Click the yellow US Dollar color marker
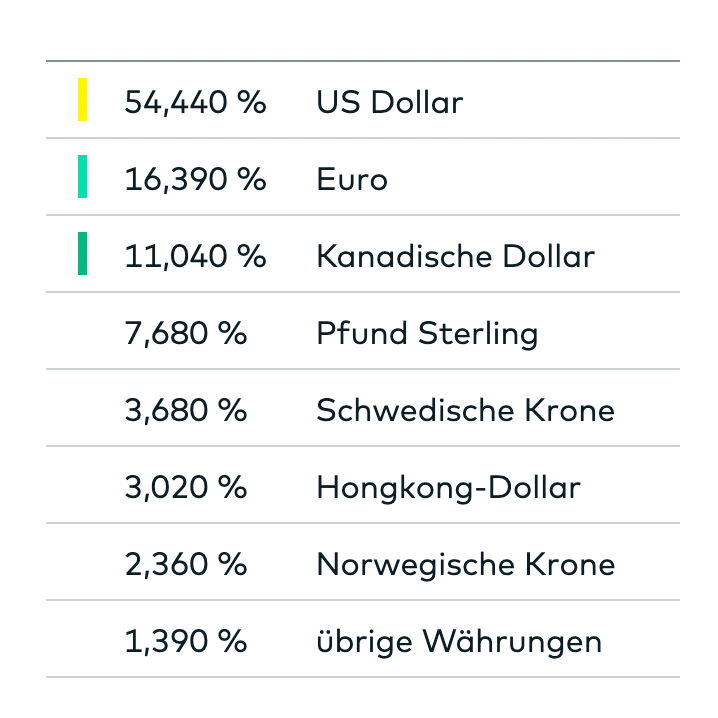 (x=82, y=100)
